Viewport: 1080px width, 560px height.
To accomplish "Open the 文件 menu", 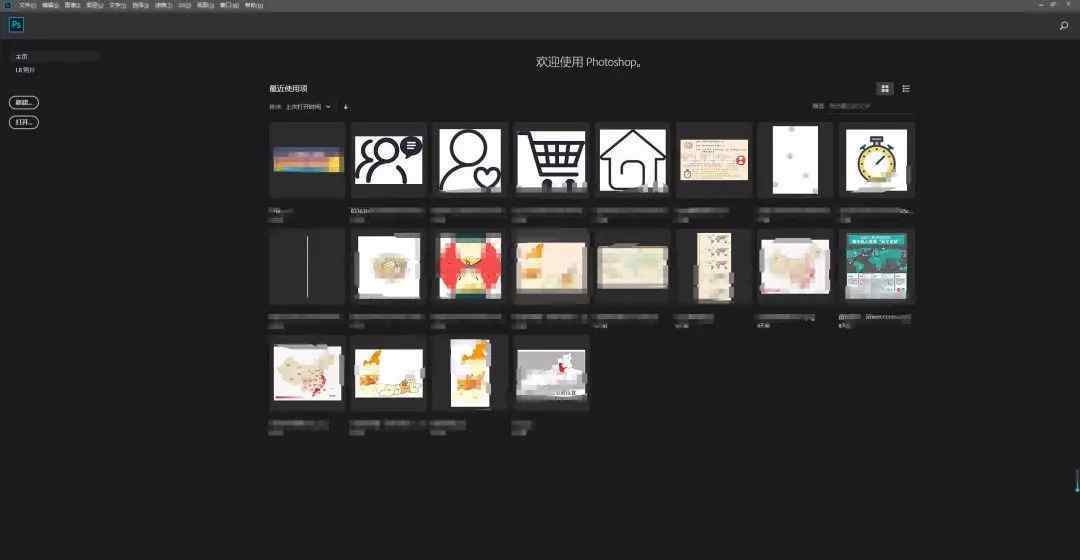I will click(28, 5).
